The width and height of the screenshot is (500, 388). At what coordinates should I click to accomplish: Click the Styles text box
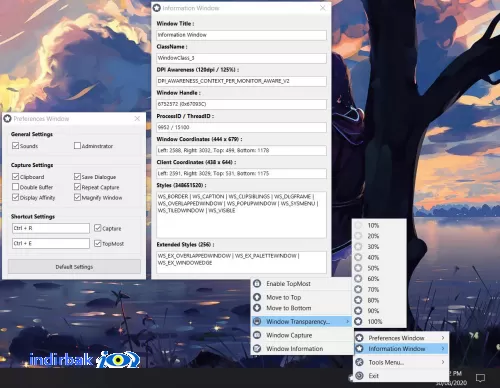(241, 215)
